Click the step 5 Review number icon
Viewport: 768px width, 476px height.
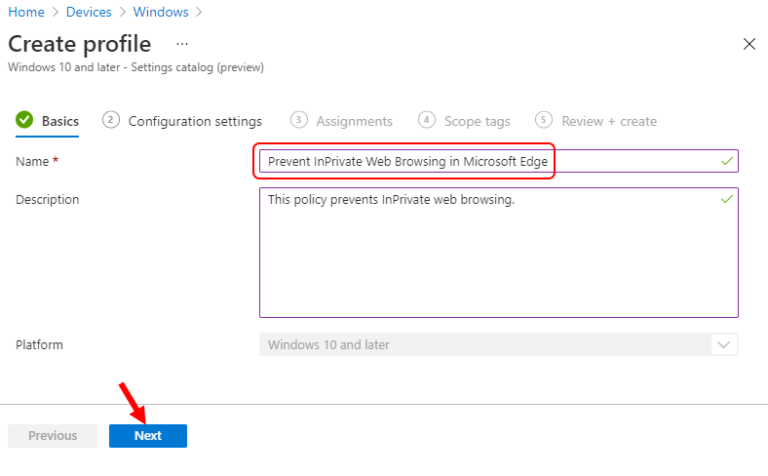coord(544,120)
